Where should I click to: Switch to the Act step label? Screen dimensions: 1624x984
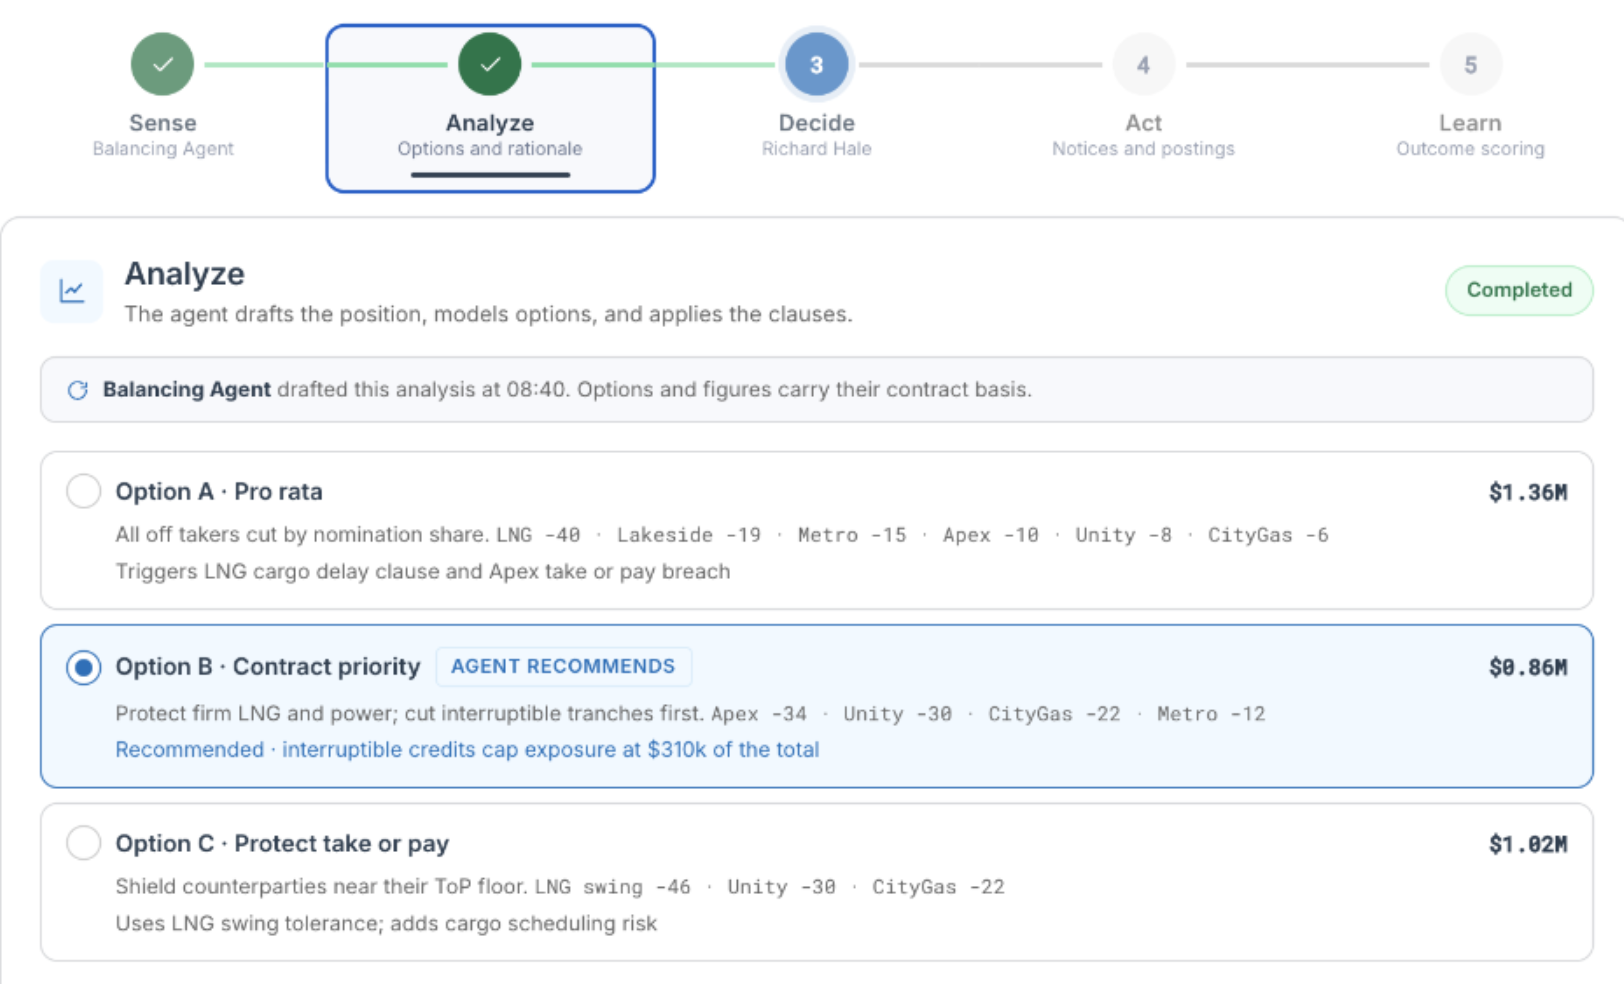click(1144, 123)
